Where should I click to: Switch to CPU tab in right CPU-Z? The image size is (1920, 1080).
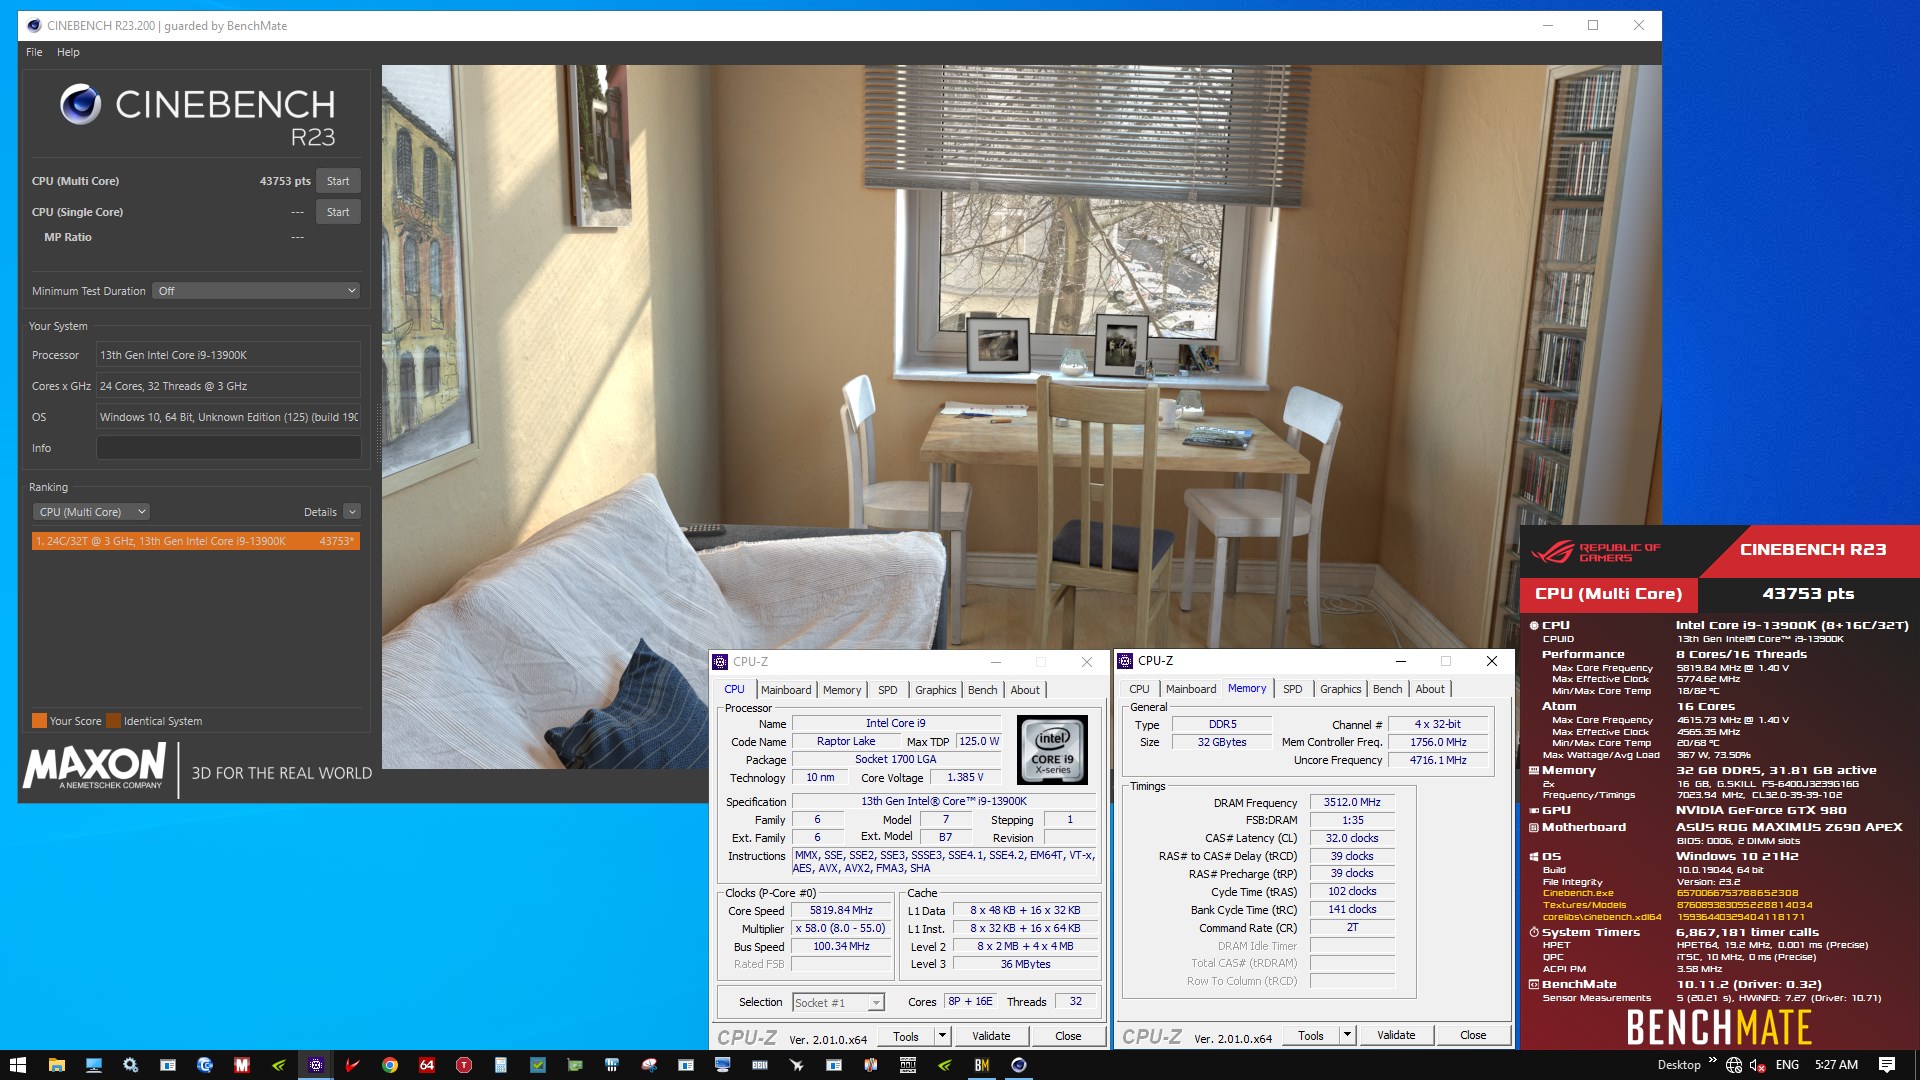(x=1139, y=689)
